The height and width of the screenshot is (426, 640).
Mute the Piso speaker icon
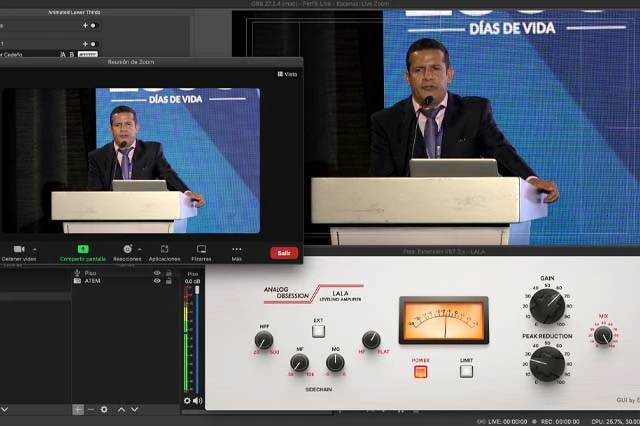point(197,400)
